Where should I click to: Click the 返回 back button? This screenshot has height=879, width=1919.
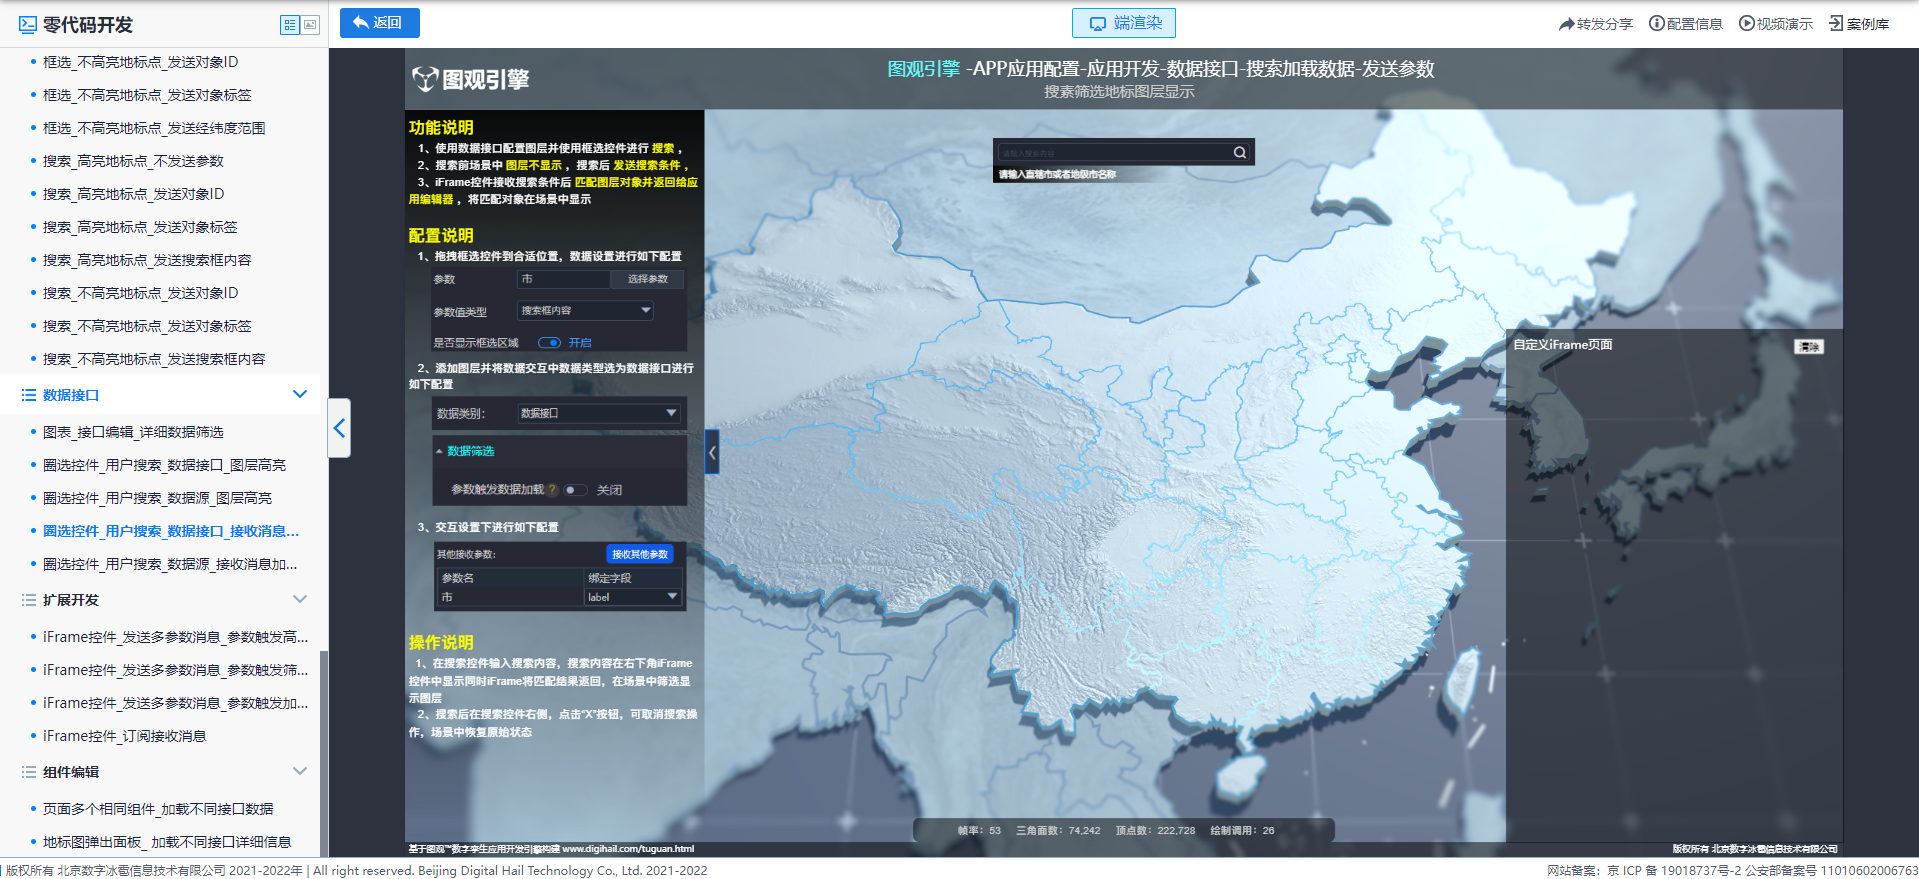point(379,23)
